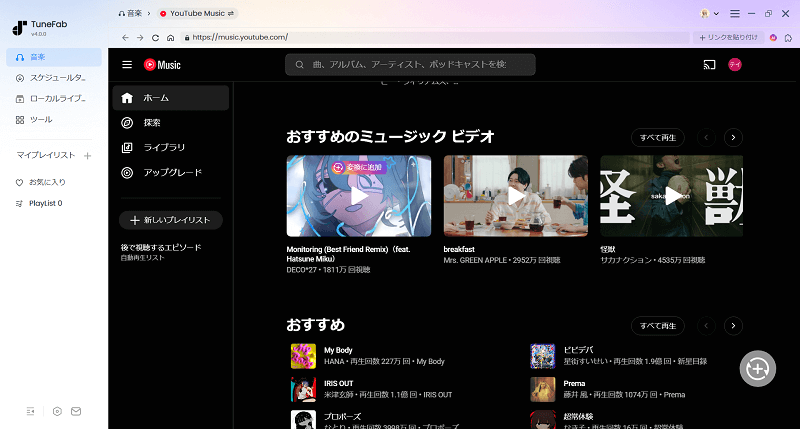Open the cast to device icon

pyautogui.click(x=709, y=65)
